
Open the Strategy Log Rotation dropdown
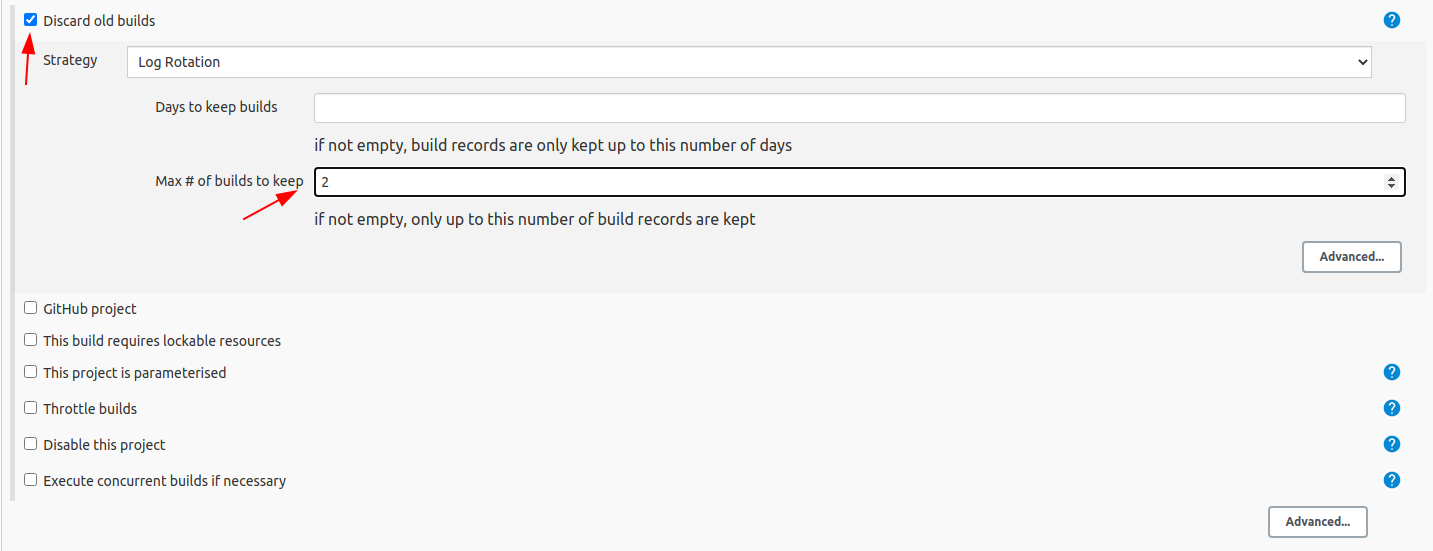(x=749, y=62)
